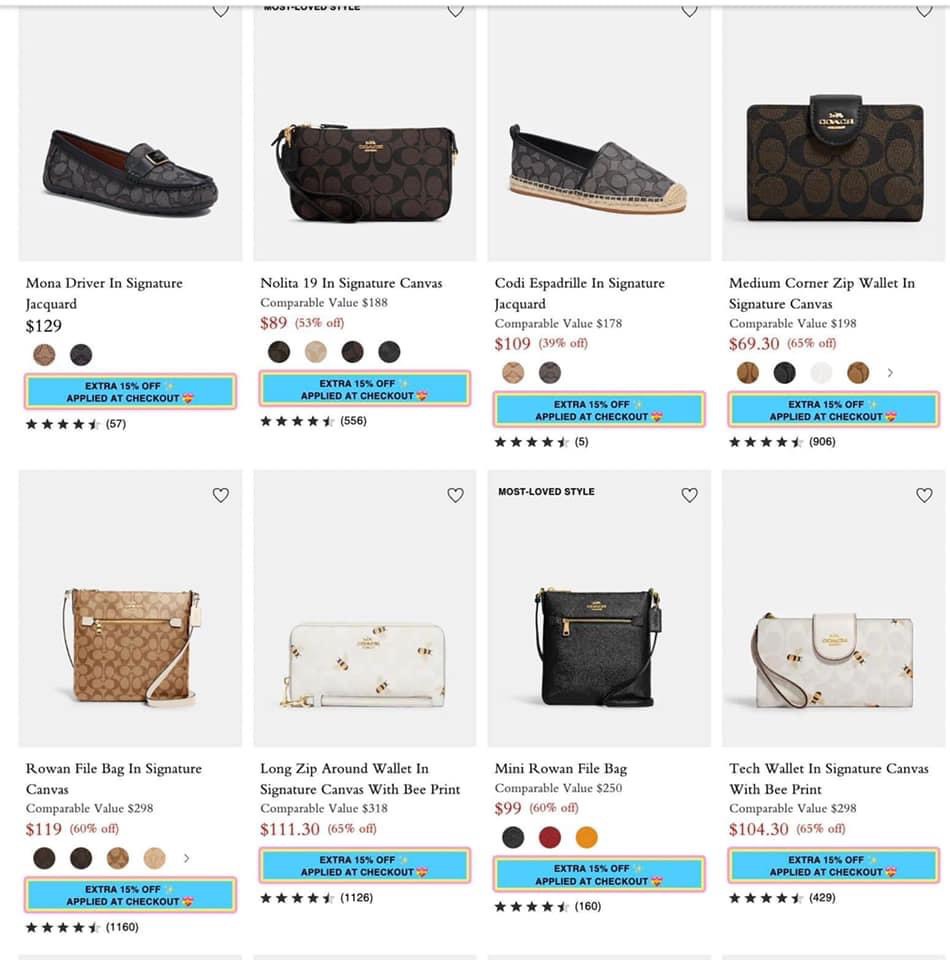
Task: Open the Nolita 19 In Signature Canvas title link
Action: (351, 283)
